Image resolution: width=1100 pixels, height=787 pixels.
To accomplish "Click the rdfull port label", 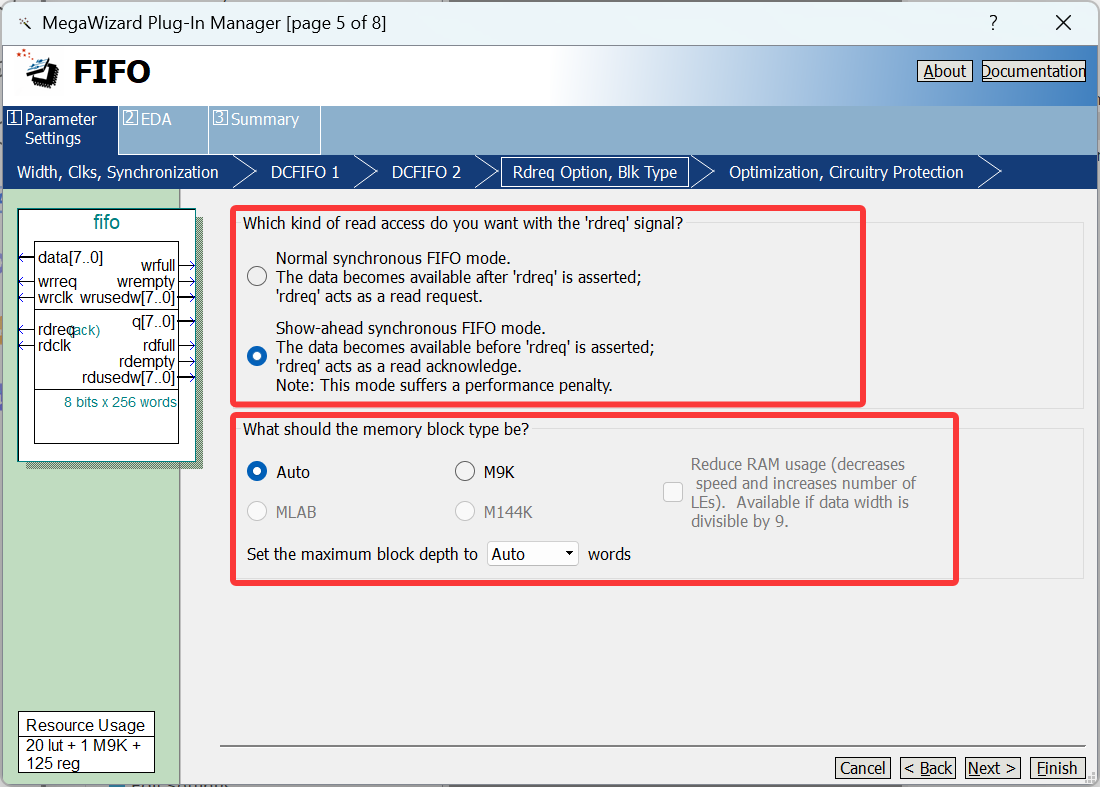I will click(159, 345).
